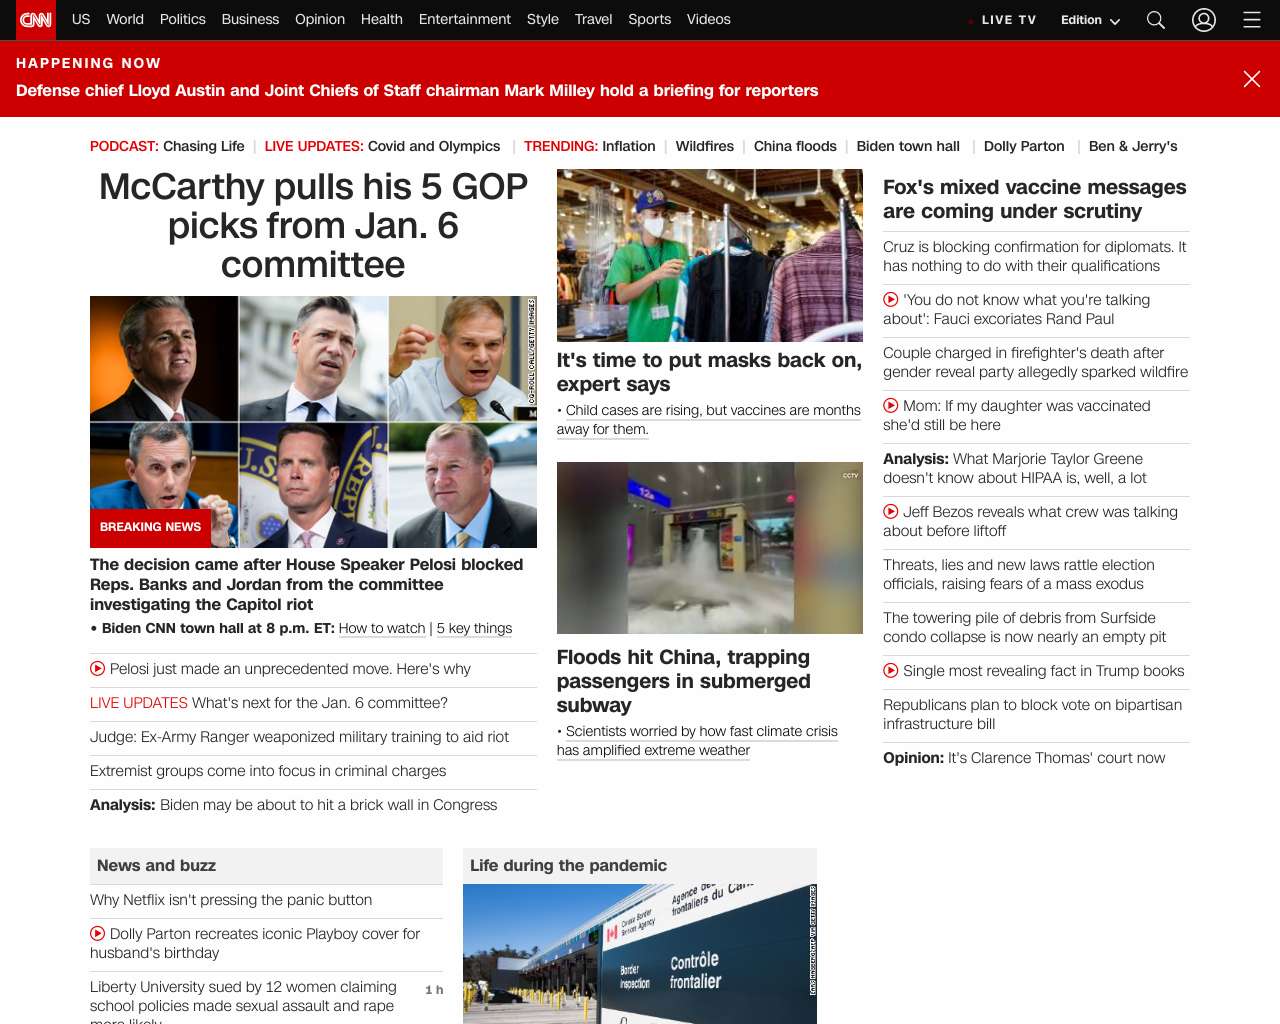Open the user account icon
1280x1024 pixels.
(x=1204, y=20)
